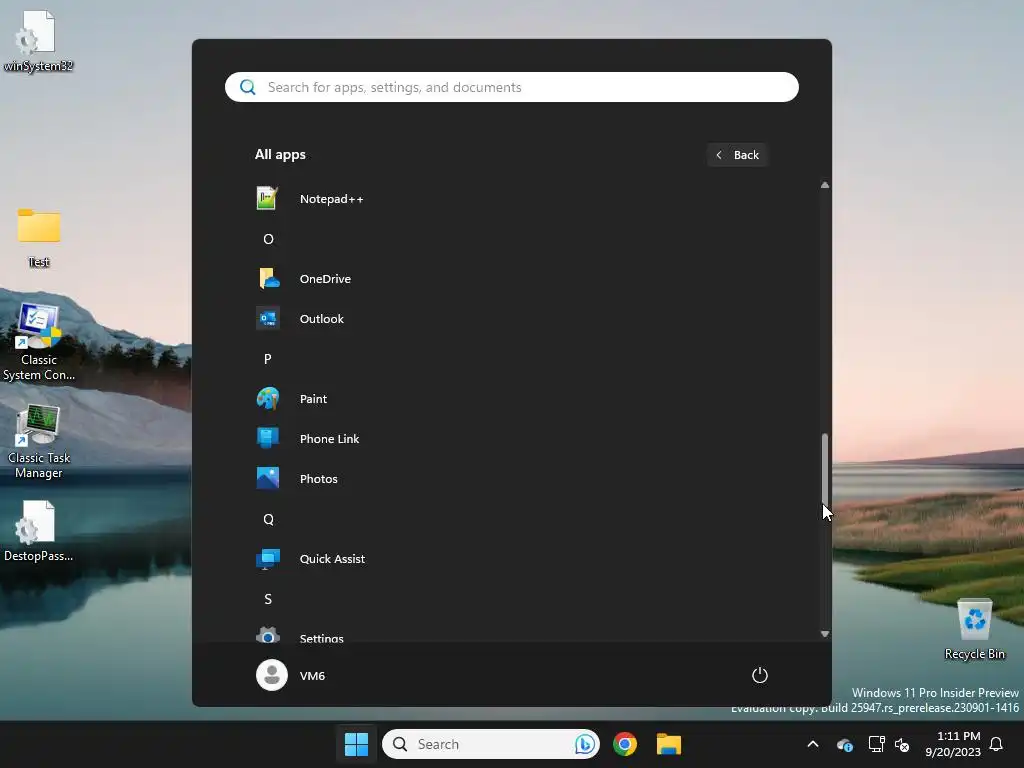Click the Phone Link label text
Viewport: 1024px width, 768px height.
(329, 439)
